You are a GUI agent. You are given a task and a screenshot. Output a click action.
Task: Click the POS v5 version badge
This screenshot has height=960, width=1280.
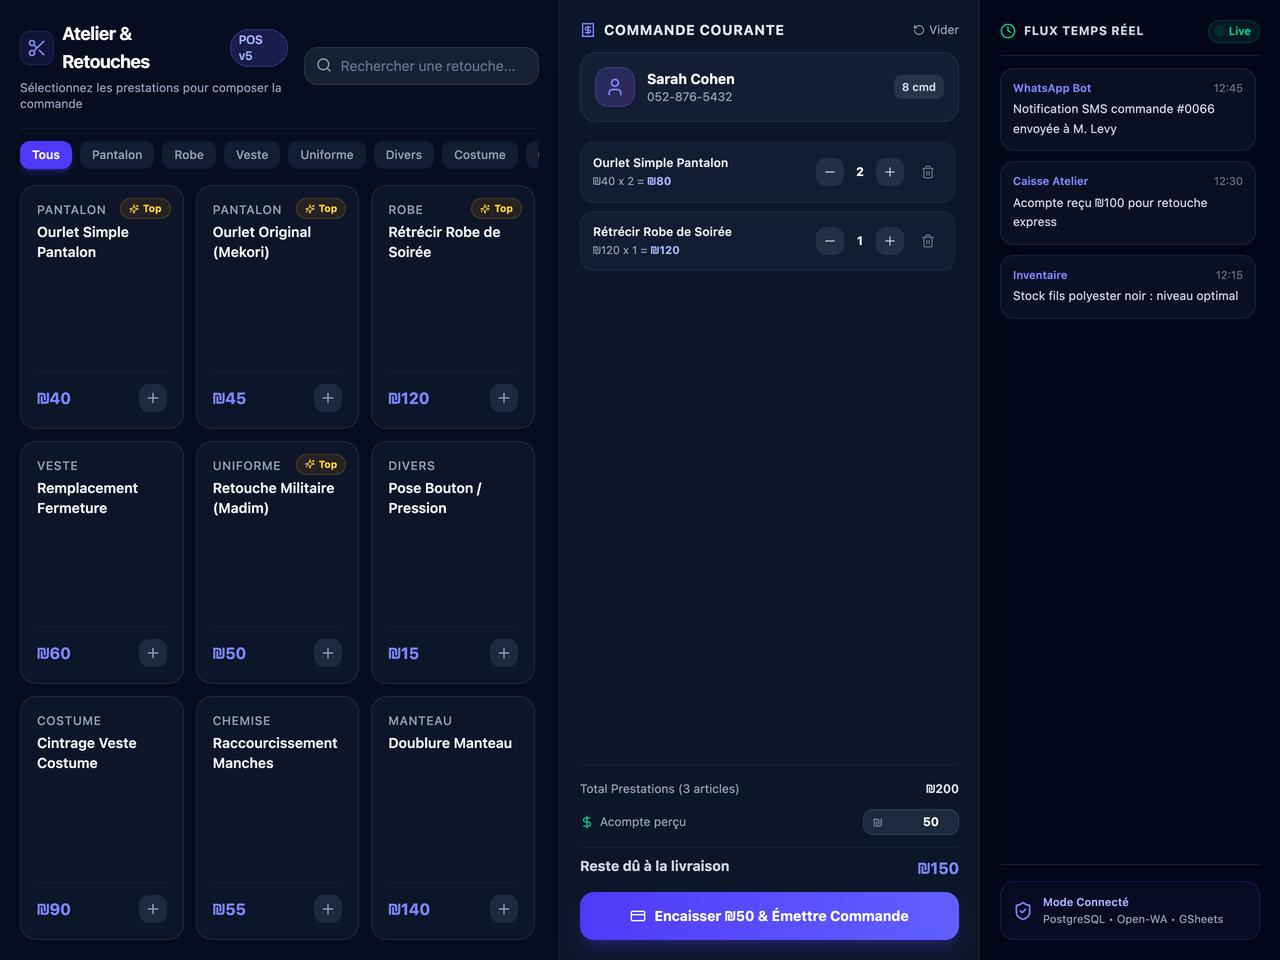[259, 48]
